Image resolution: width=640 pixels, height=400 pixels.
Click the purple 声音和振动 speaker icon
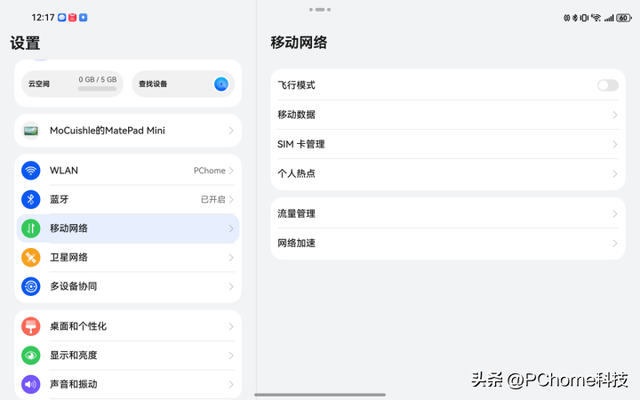pyautogui.click(x=31, y=384)
